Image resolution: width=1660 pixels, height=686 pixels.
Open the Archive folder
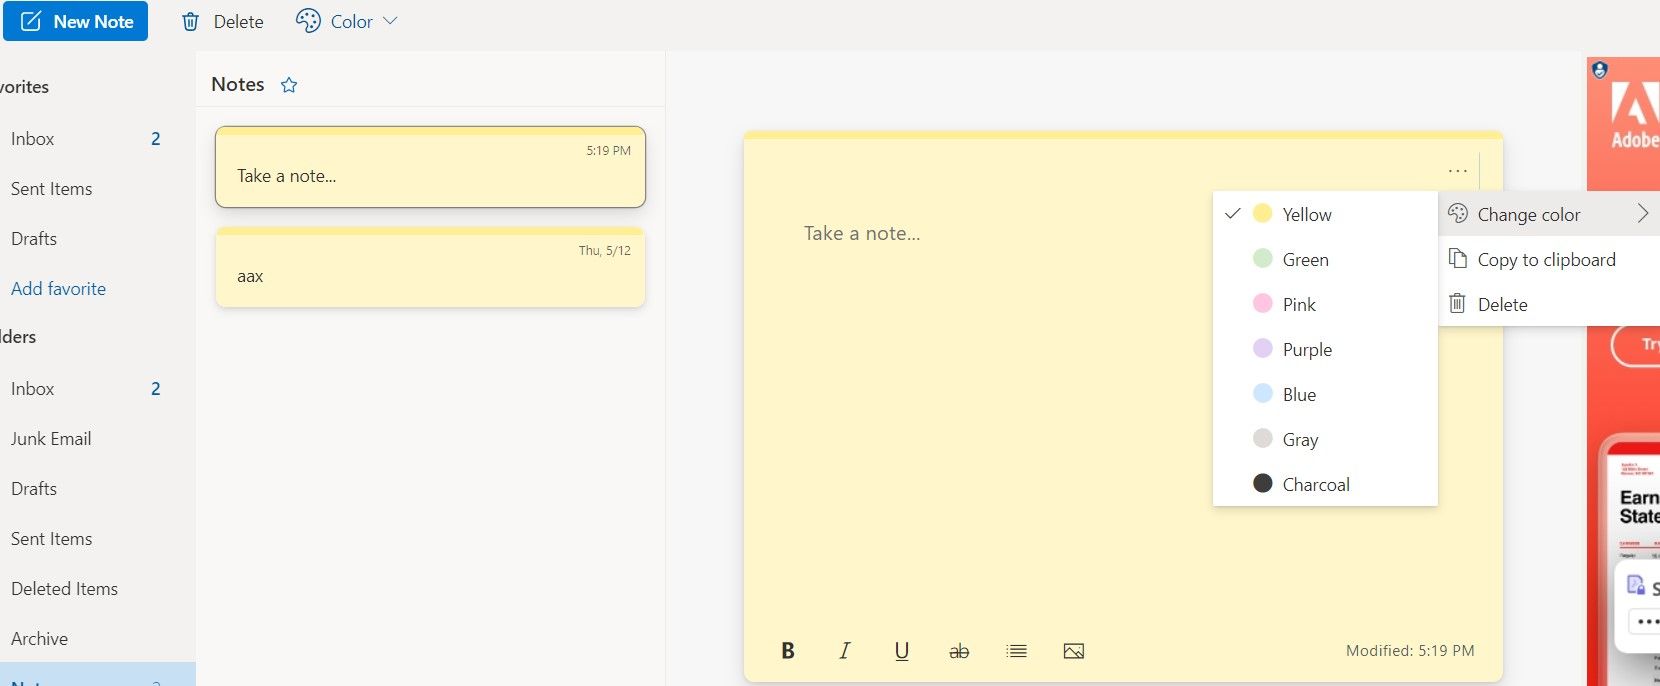point(85,639)
